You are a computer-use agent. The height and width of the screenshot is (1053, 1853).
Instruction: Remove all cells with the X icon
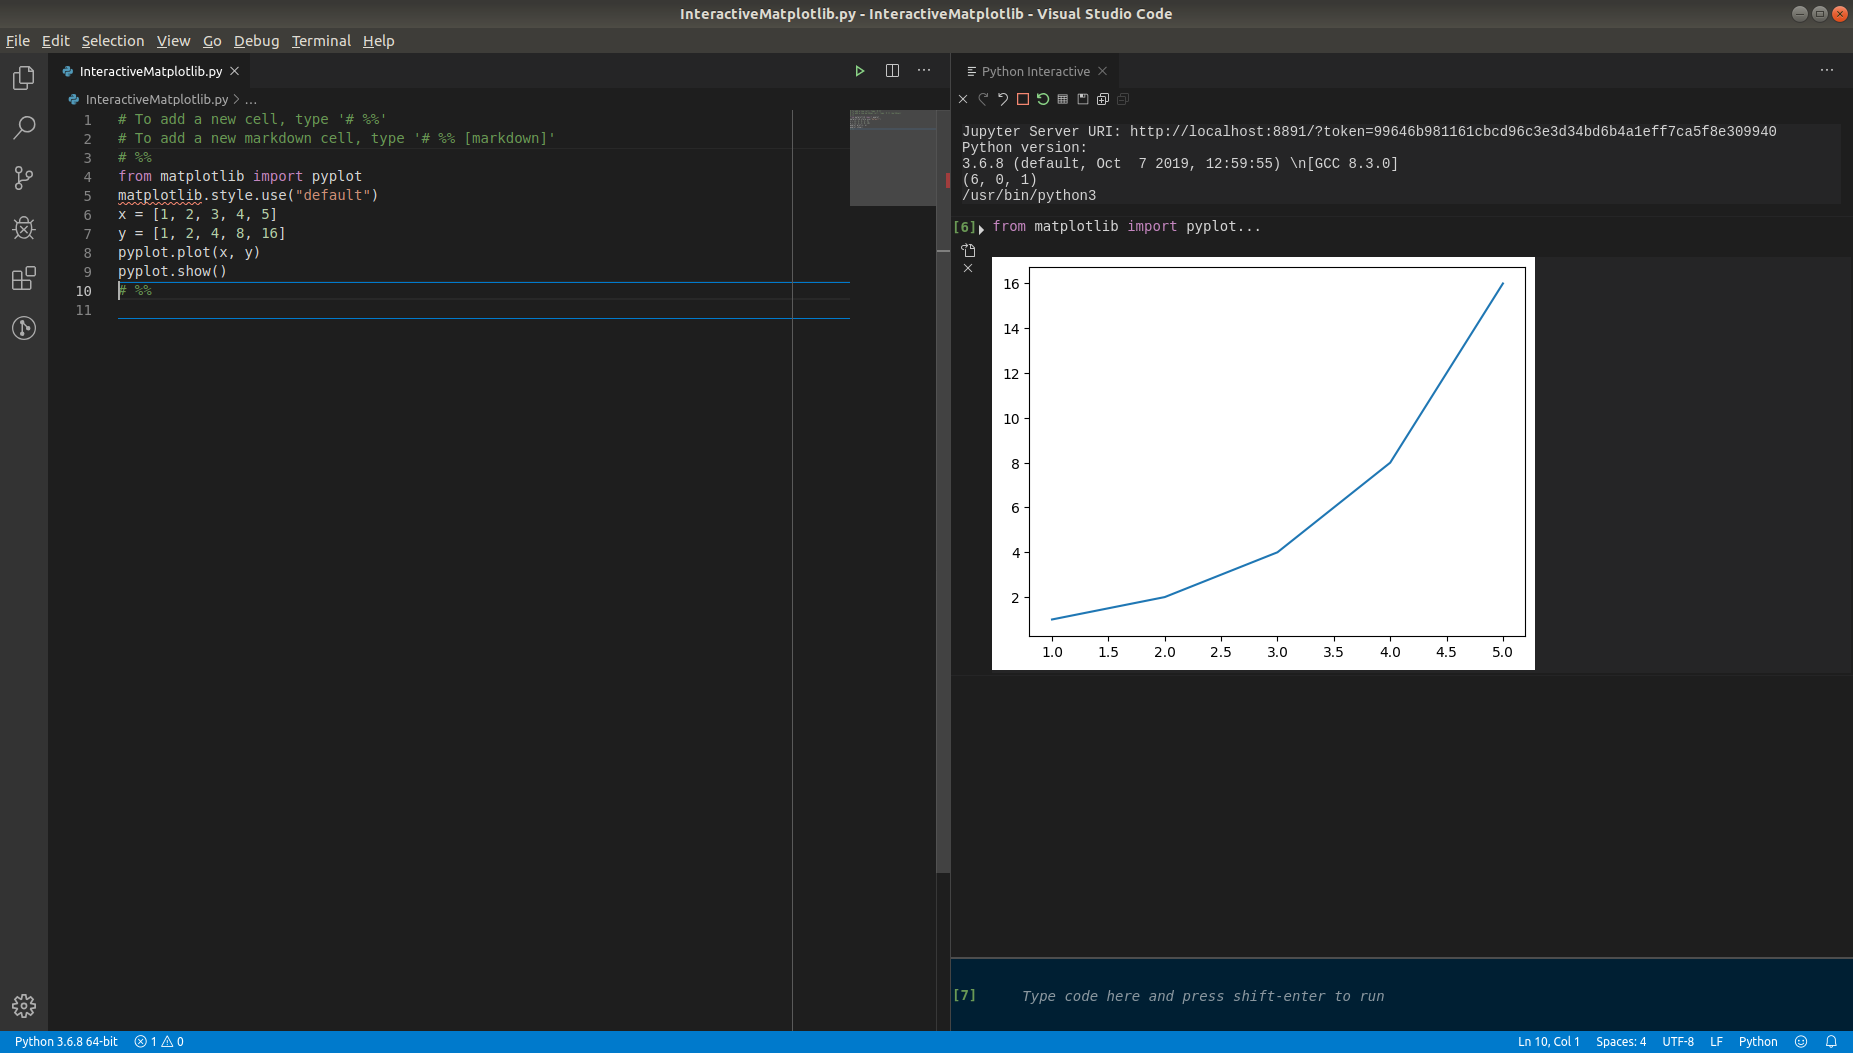pos(963,99)
